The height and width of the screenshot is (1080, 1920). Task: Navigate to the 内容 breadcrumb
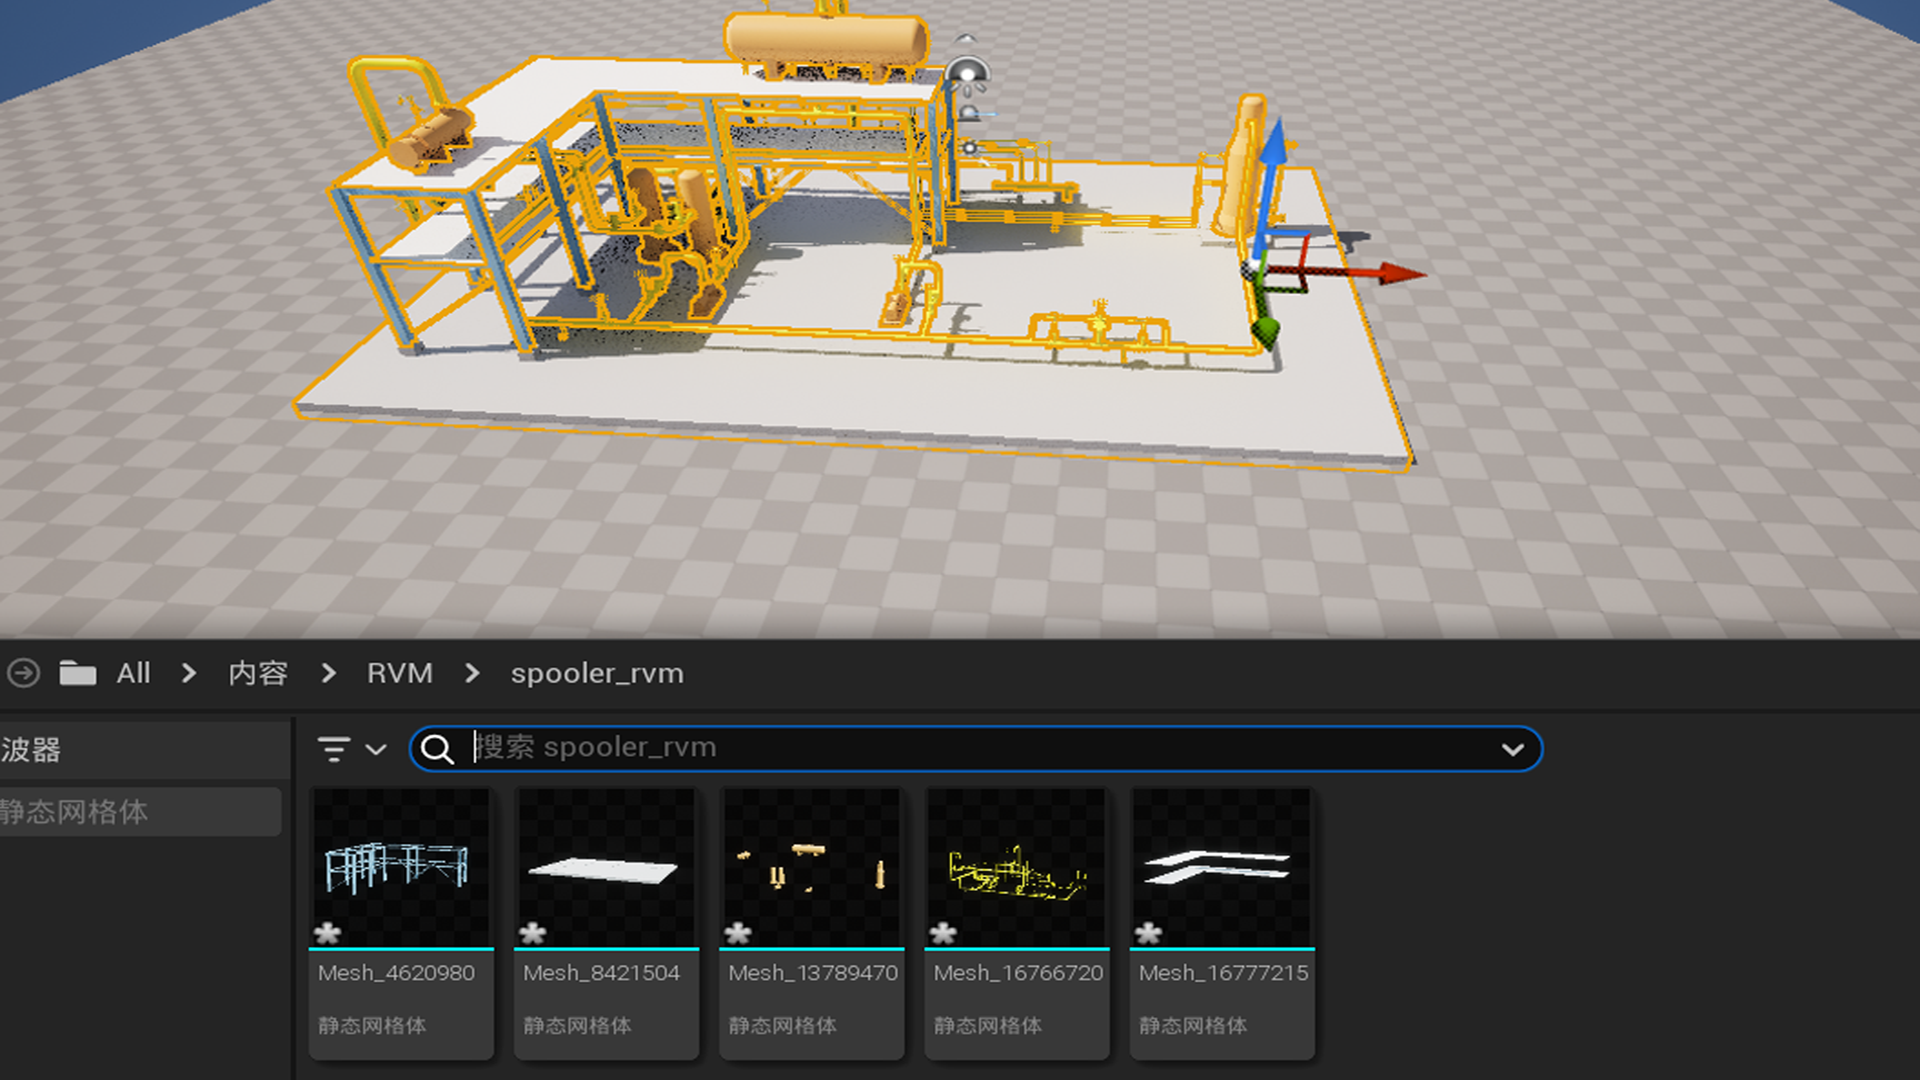click(x=258, y=673)
